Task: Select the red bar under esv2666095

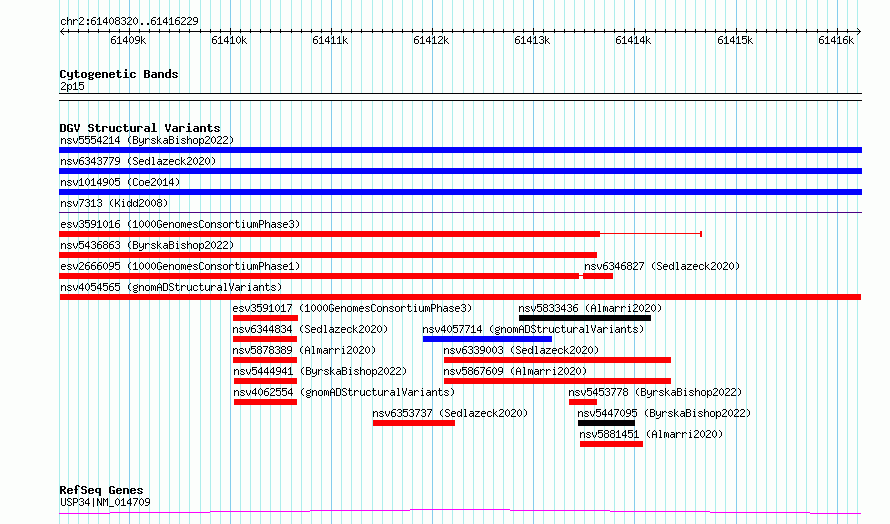Action: click(x=319, y=276)
